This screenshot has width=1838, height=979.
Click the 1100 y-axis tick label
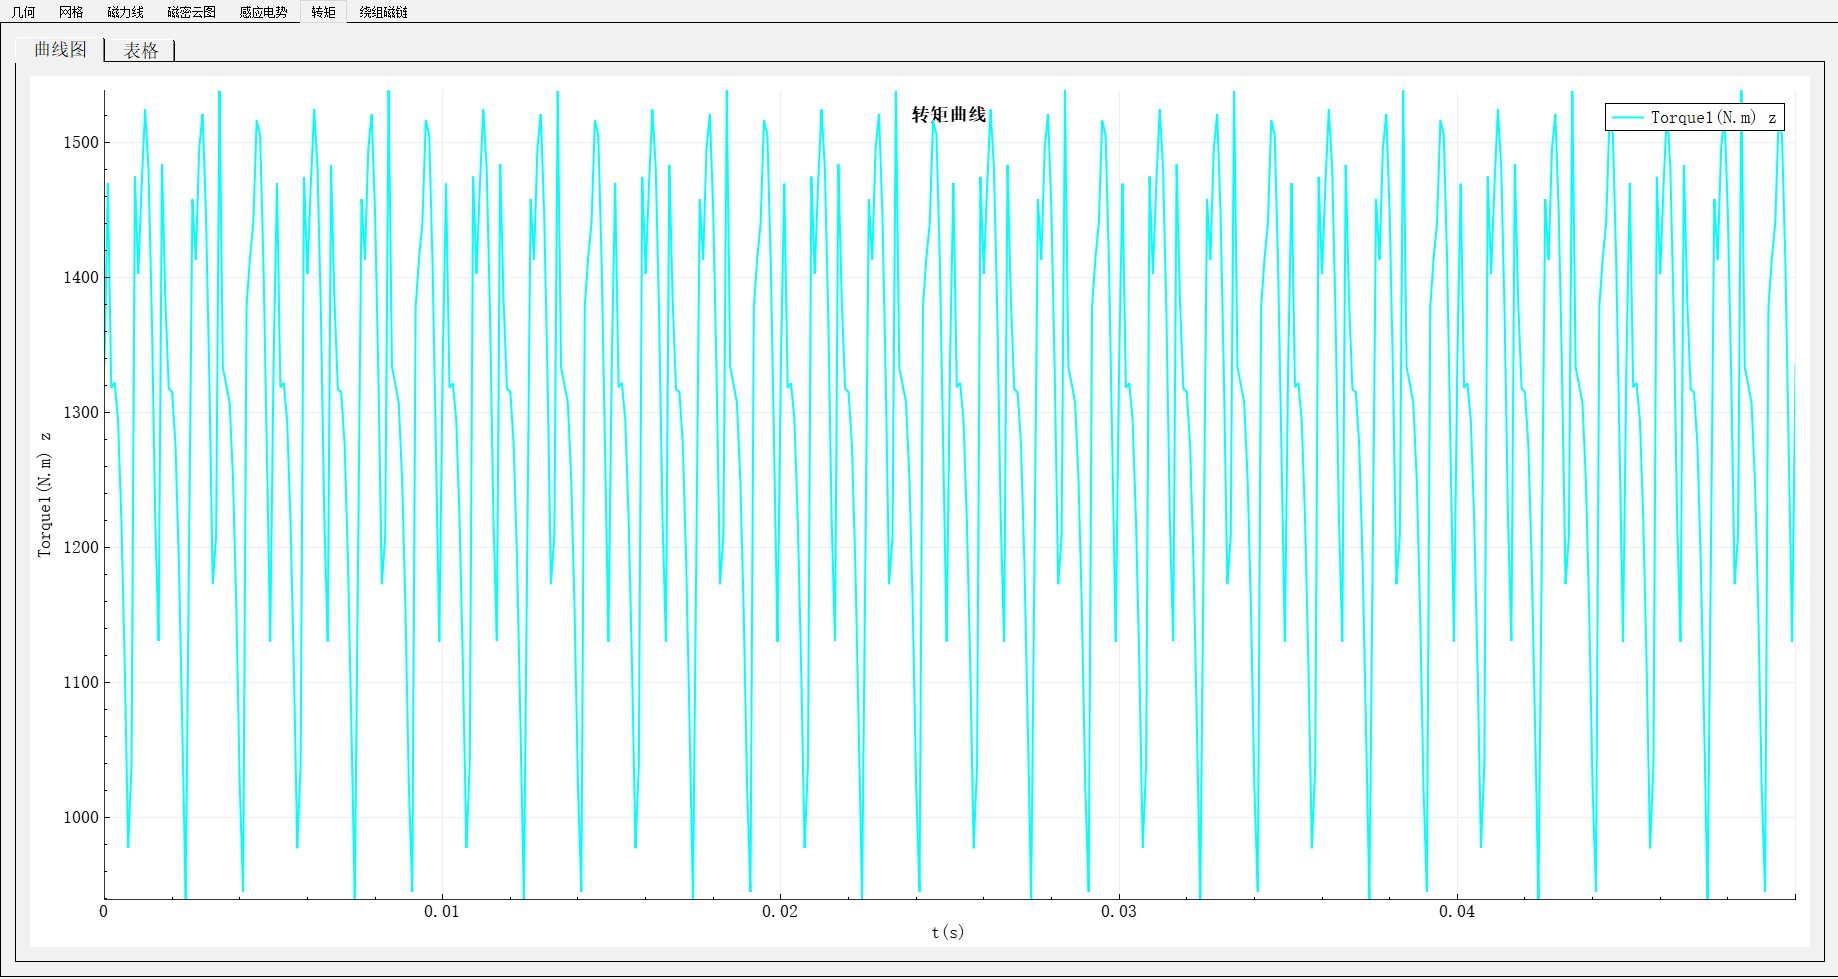[81, 682]
